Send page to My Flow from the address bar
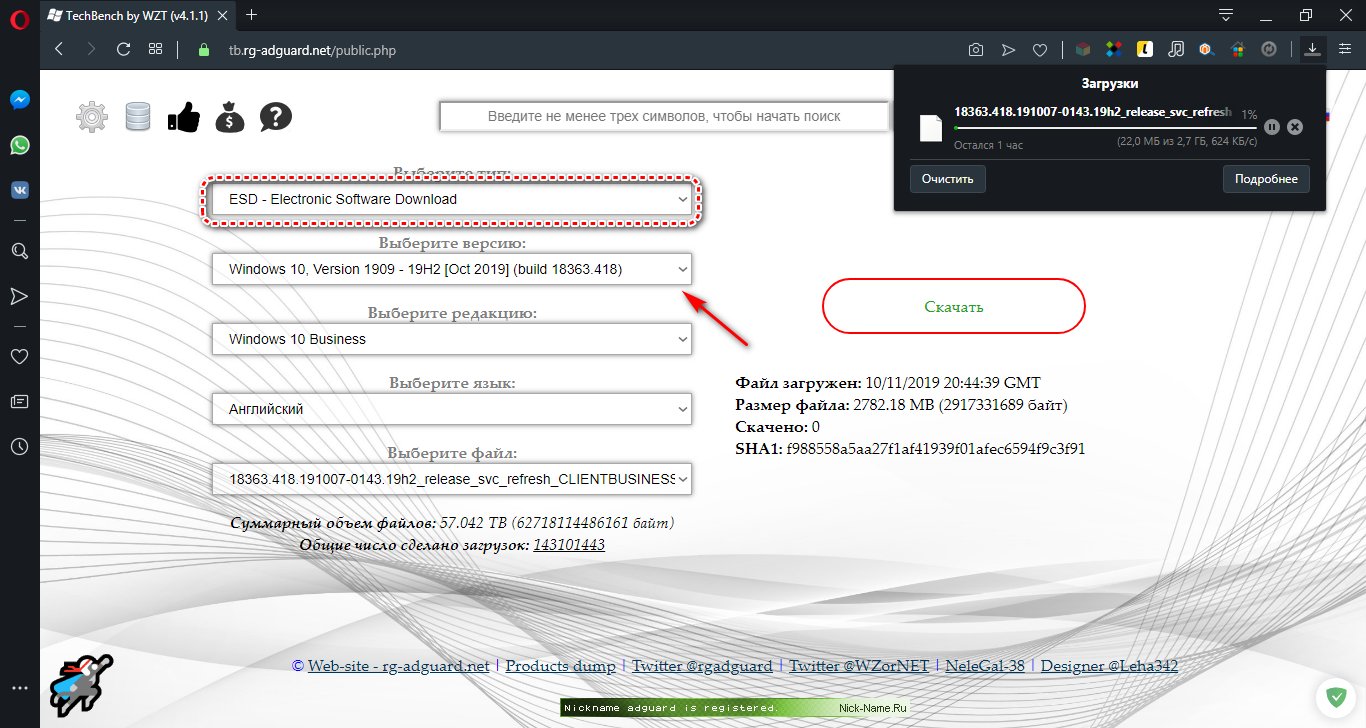The height and width of the screenshot is (728, 1366). 1008,49
